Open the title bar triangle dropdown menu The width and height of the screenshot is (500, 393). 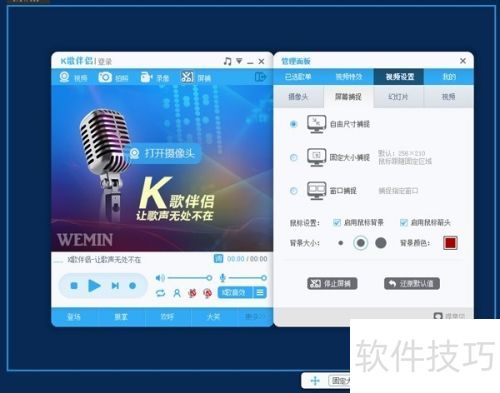(x=239, y=61)
